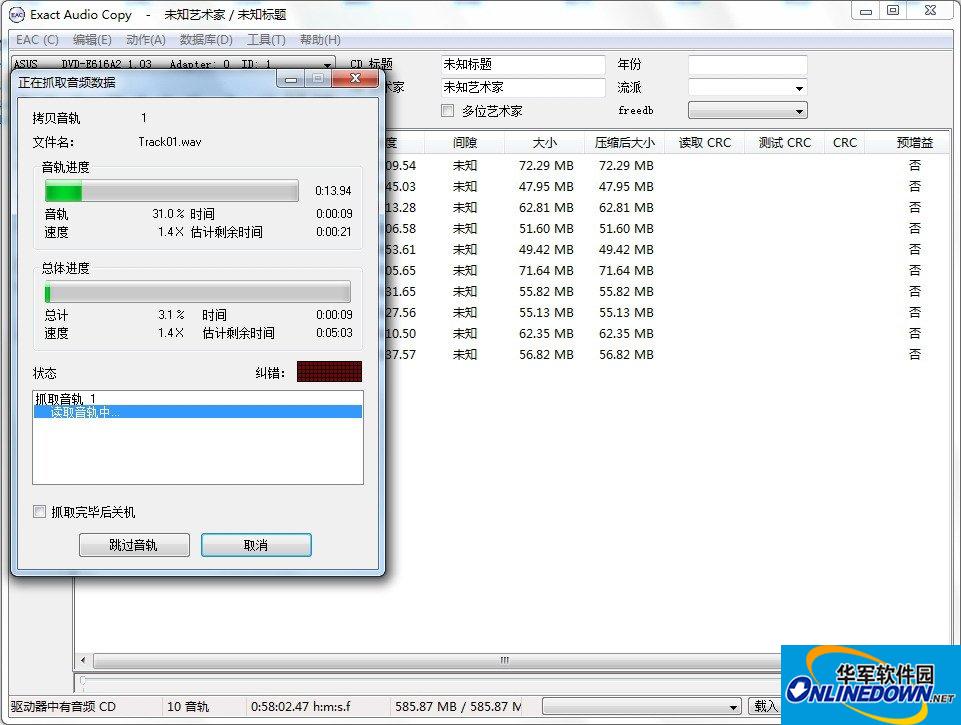Minimize the Exact Audio Copy main window
Viewport: 961px width, 725px height.
click(865, 11)
